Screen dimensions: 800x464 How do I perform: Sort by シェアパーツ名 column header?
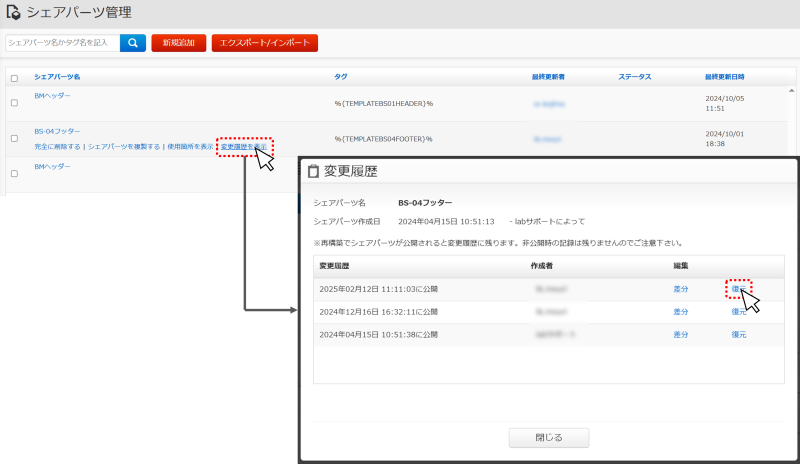[x=57, y=77]
